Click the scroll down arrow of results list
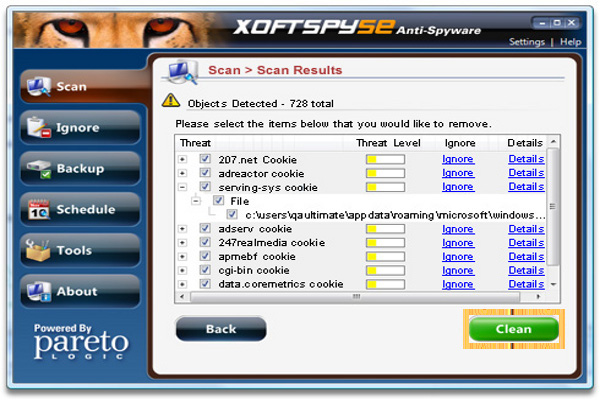 pyautogui.click(x=553, y=284)
